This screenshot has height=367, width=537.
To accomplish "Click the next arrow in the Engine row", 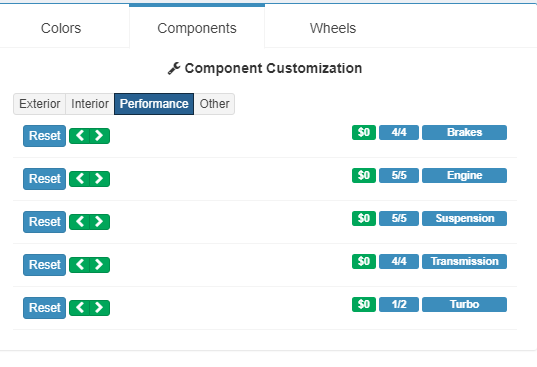I will coord(100,179).
